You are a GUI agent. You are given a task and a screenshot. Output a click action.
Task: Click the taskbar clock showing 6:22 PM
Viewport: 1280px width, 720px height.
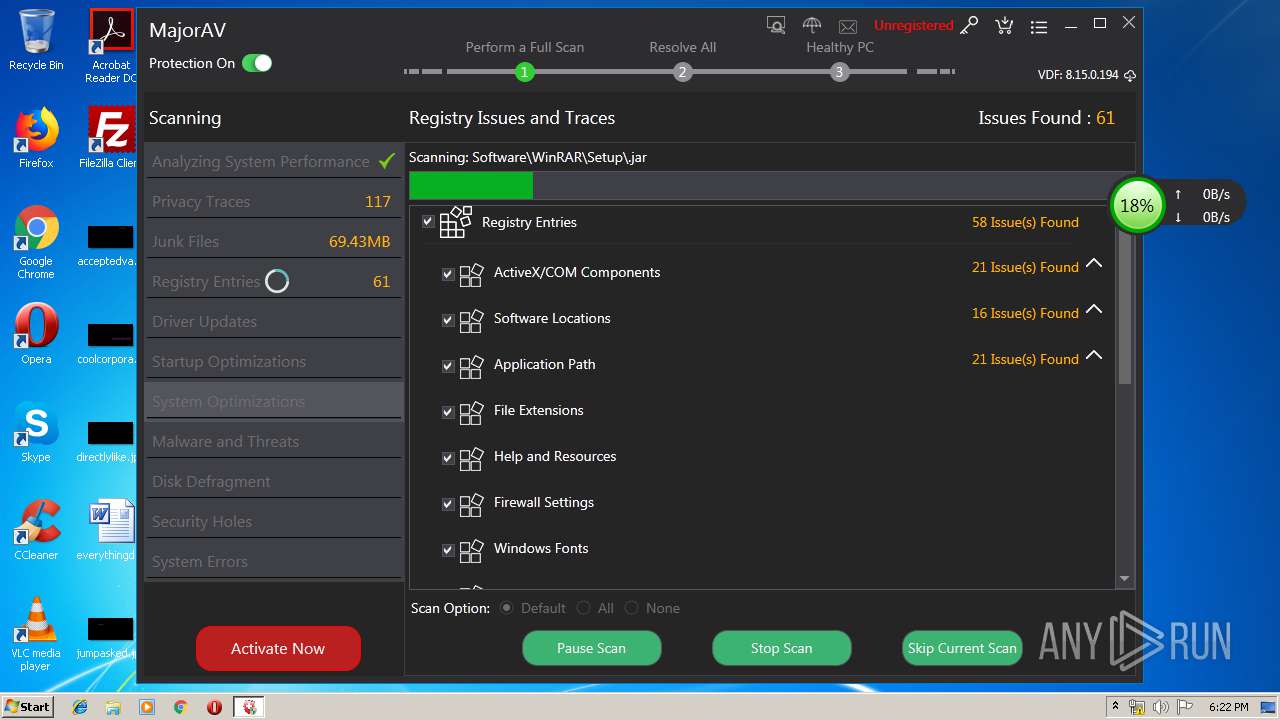(1228, 707)
